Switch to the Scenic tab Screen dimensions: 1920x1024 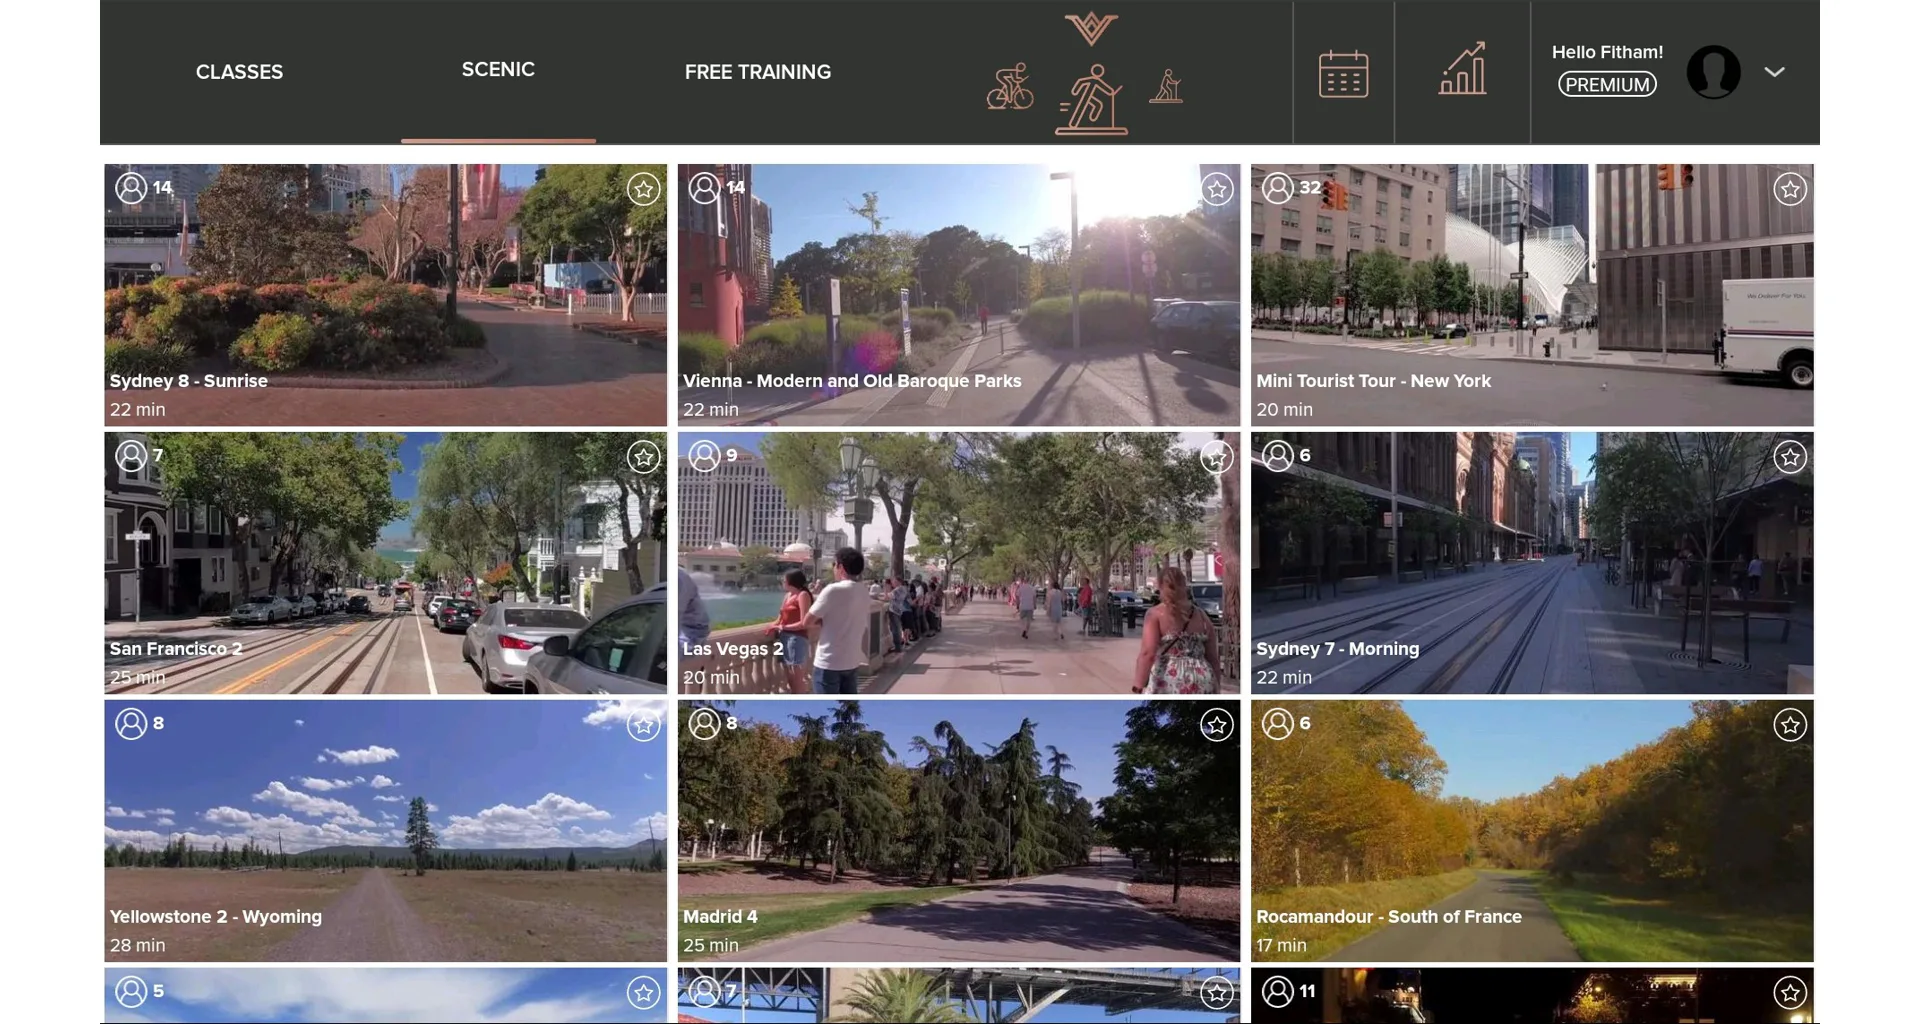coord(498,70)
